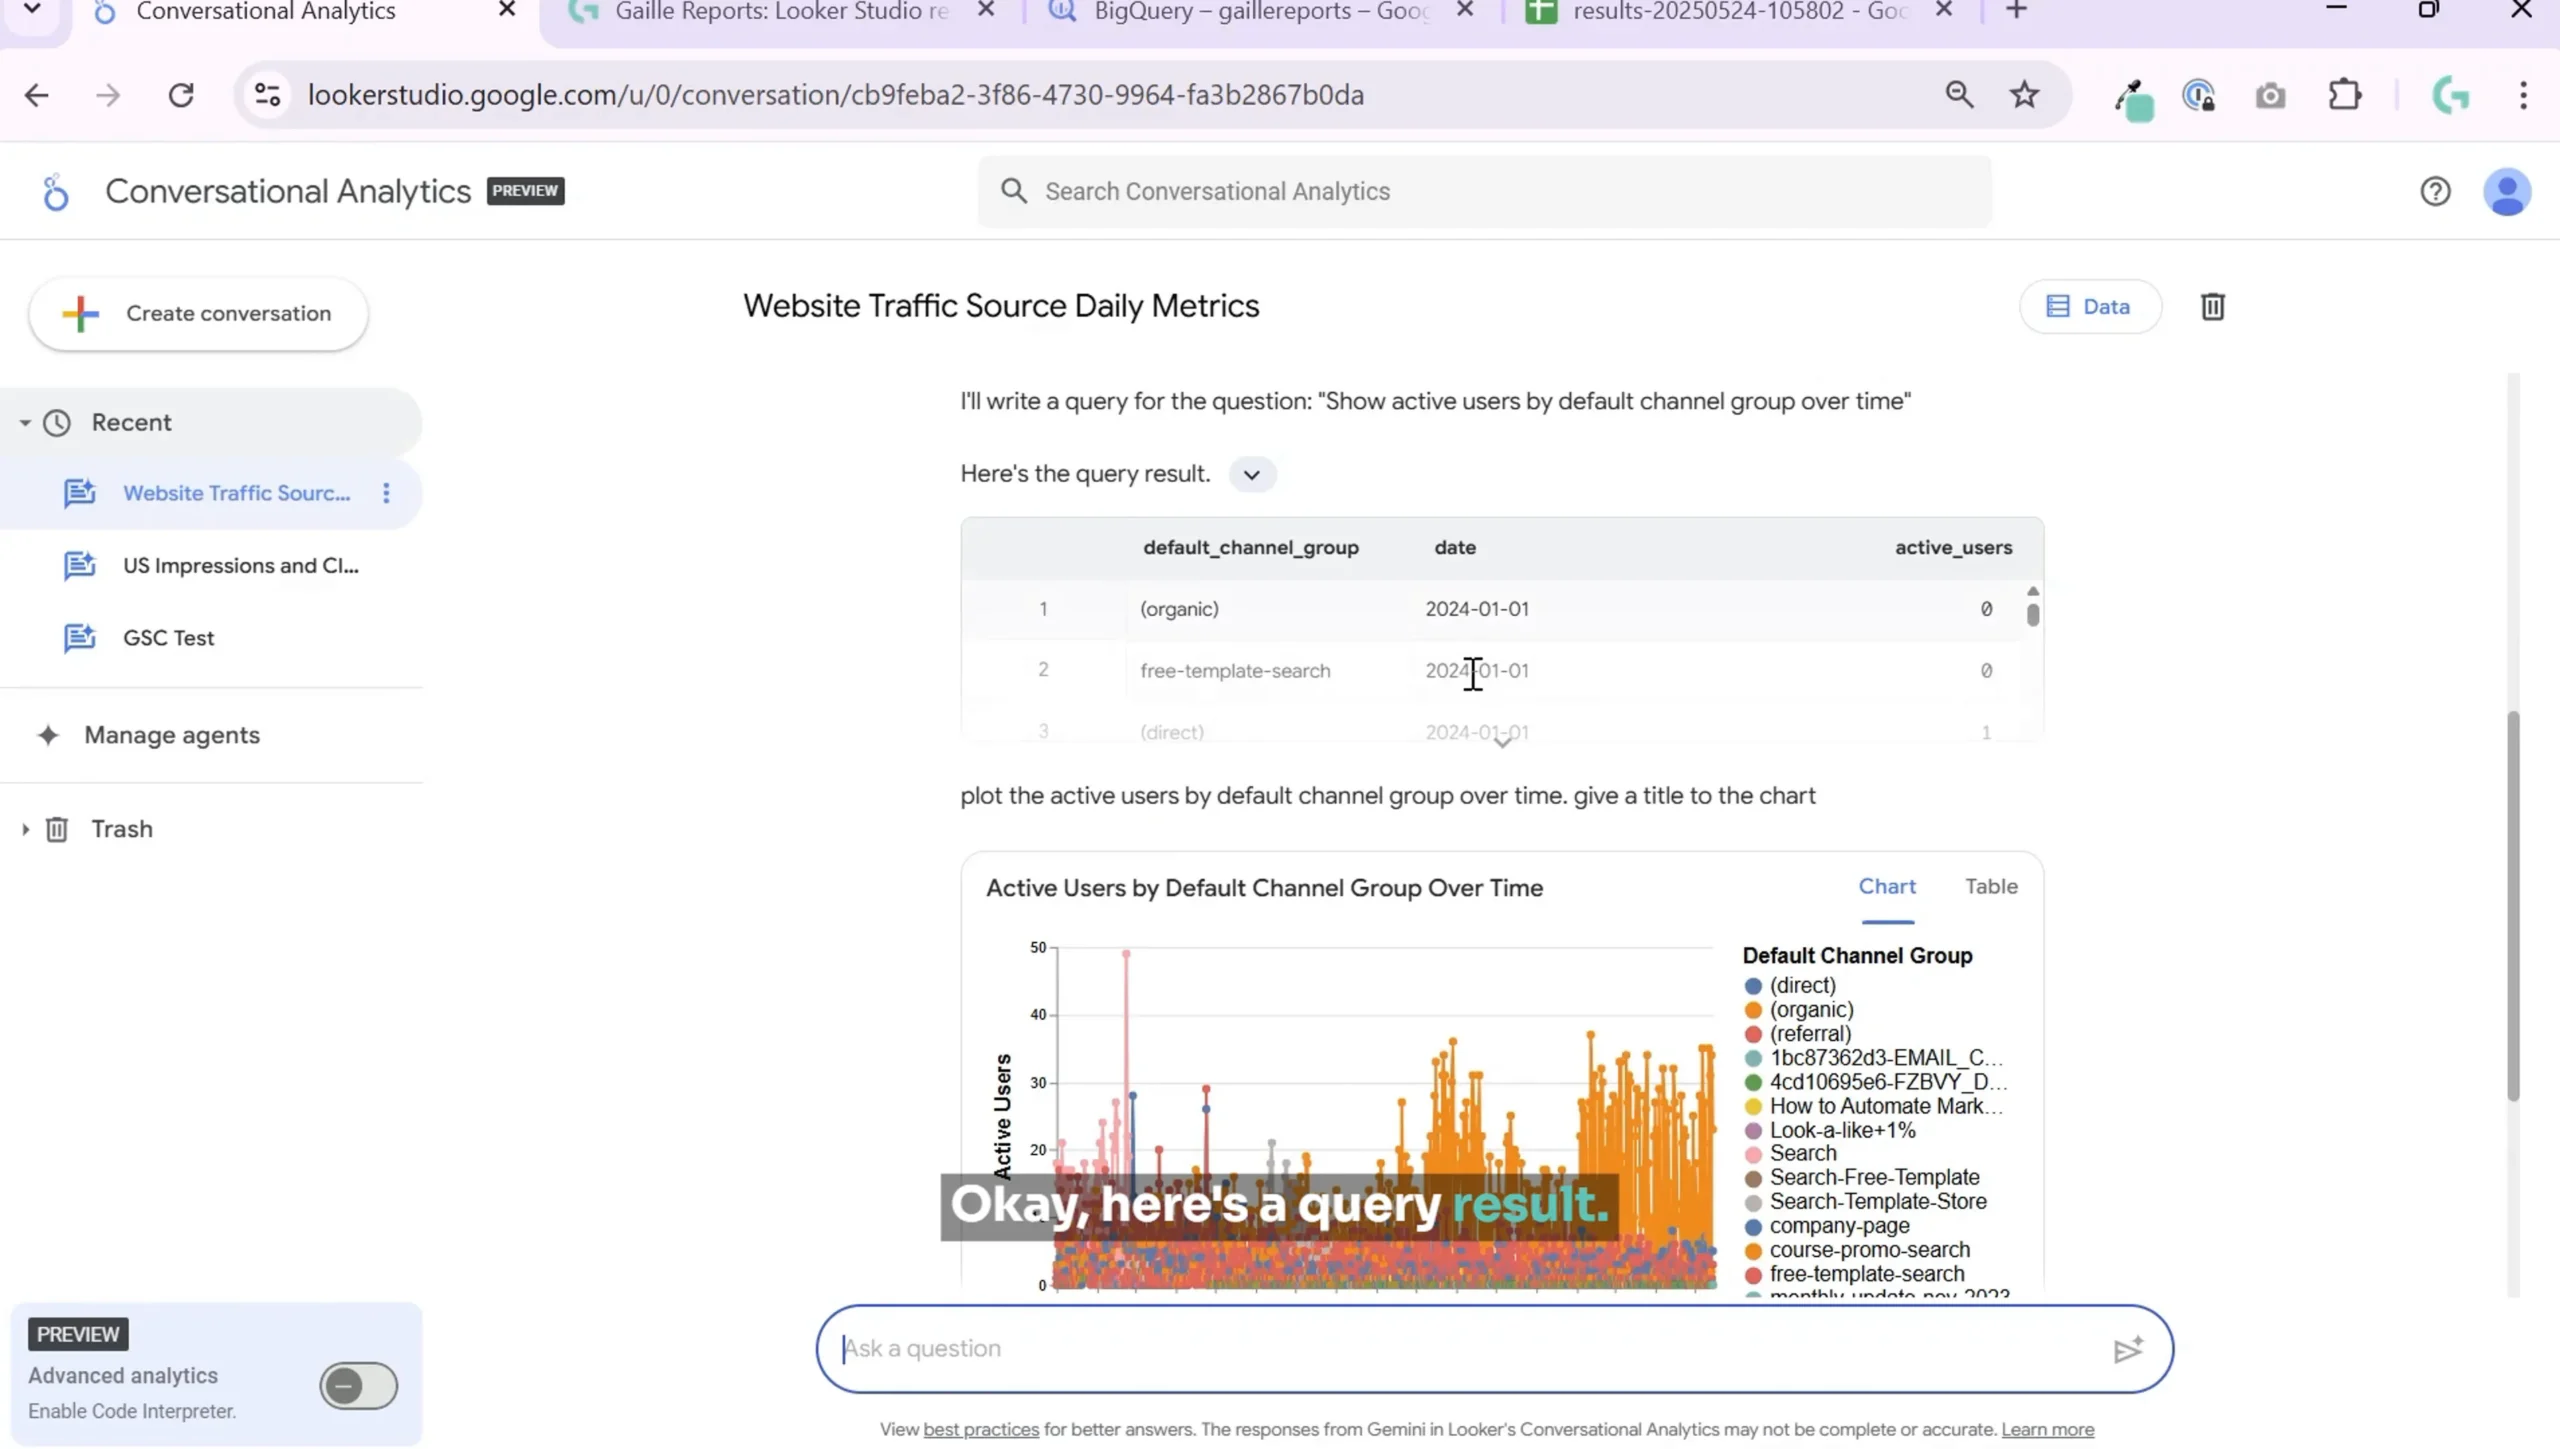Click the page vertical scrollbar
2560x1449 pixels.
tap(2512, 905)
